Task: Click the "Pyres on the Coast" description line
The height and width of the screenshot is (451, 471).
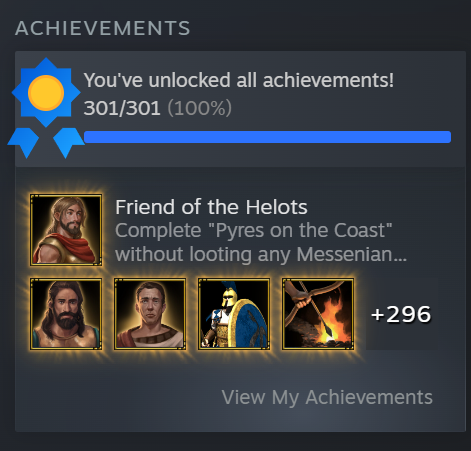Action: (x=254, y=231)
